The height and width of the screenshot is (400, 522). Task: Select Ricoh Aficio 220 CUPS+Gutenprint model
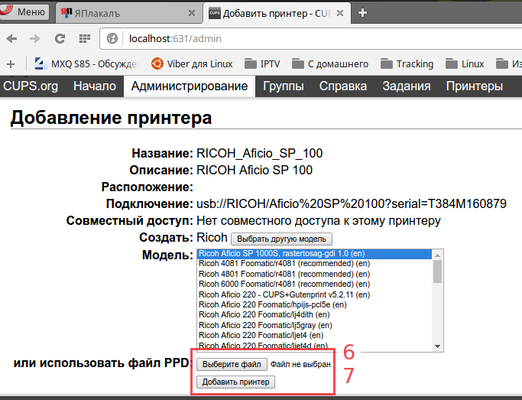point(315,295)
